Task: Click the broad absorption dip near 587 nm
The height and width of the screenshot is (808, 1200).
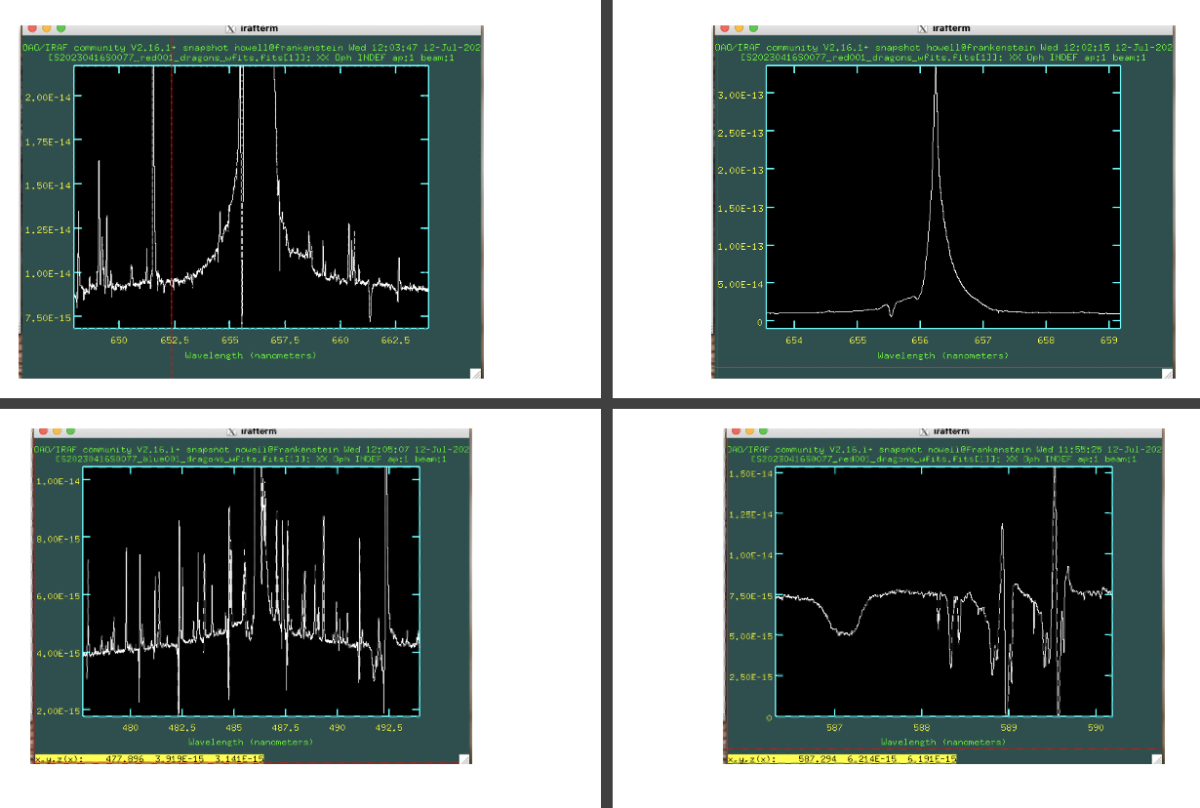Action: [x=847, y=631]
